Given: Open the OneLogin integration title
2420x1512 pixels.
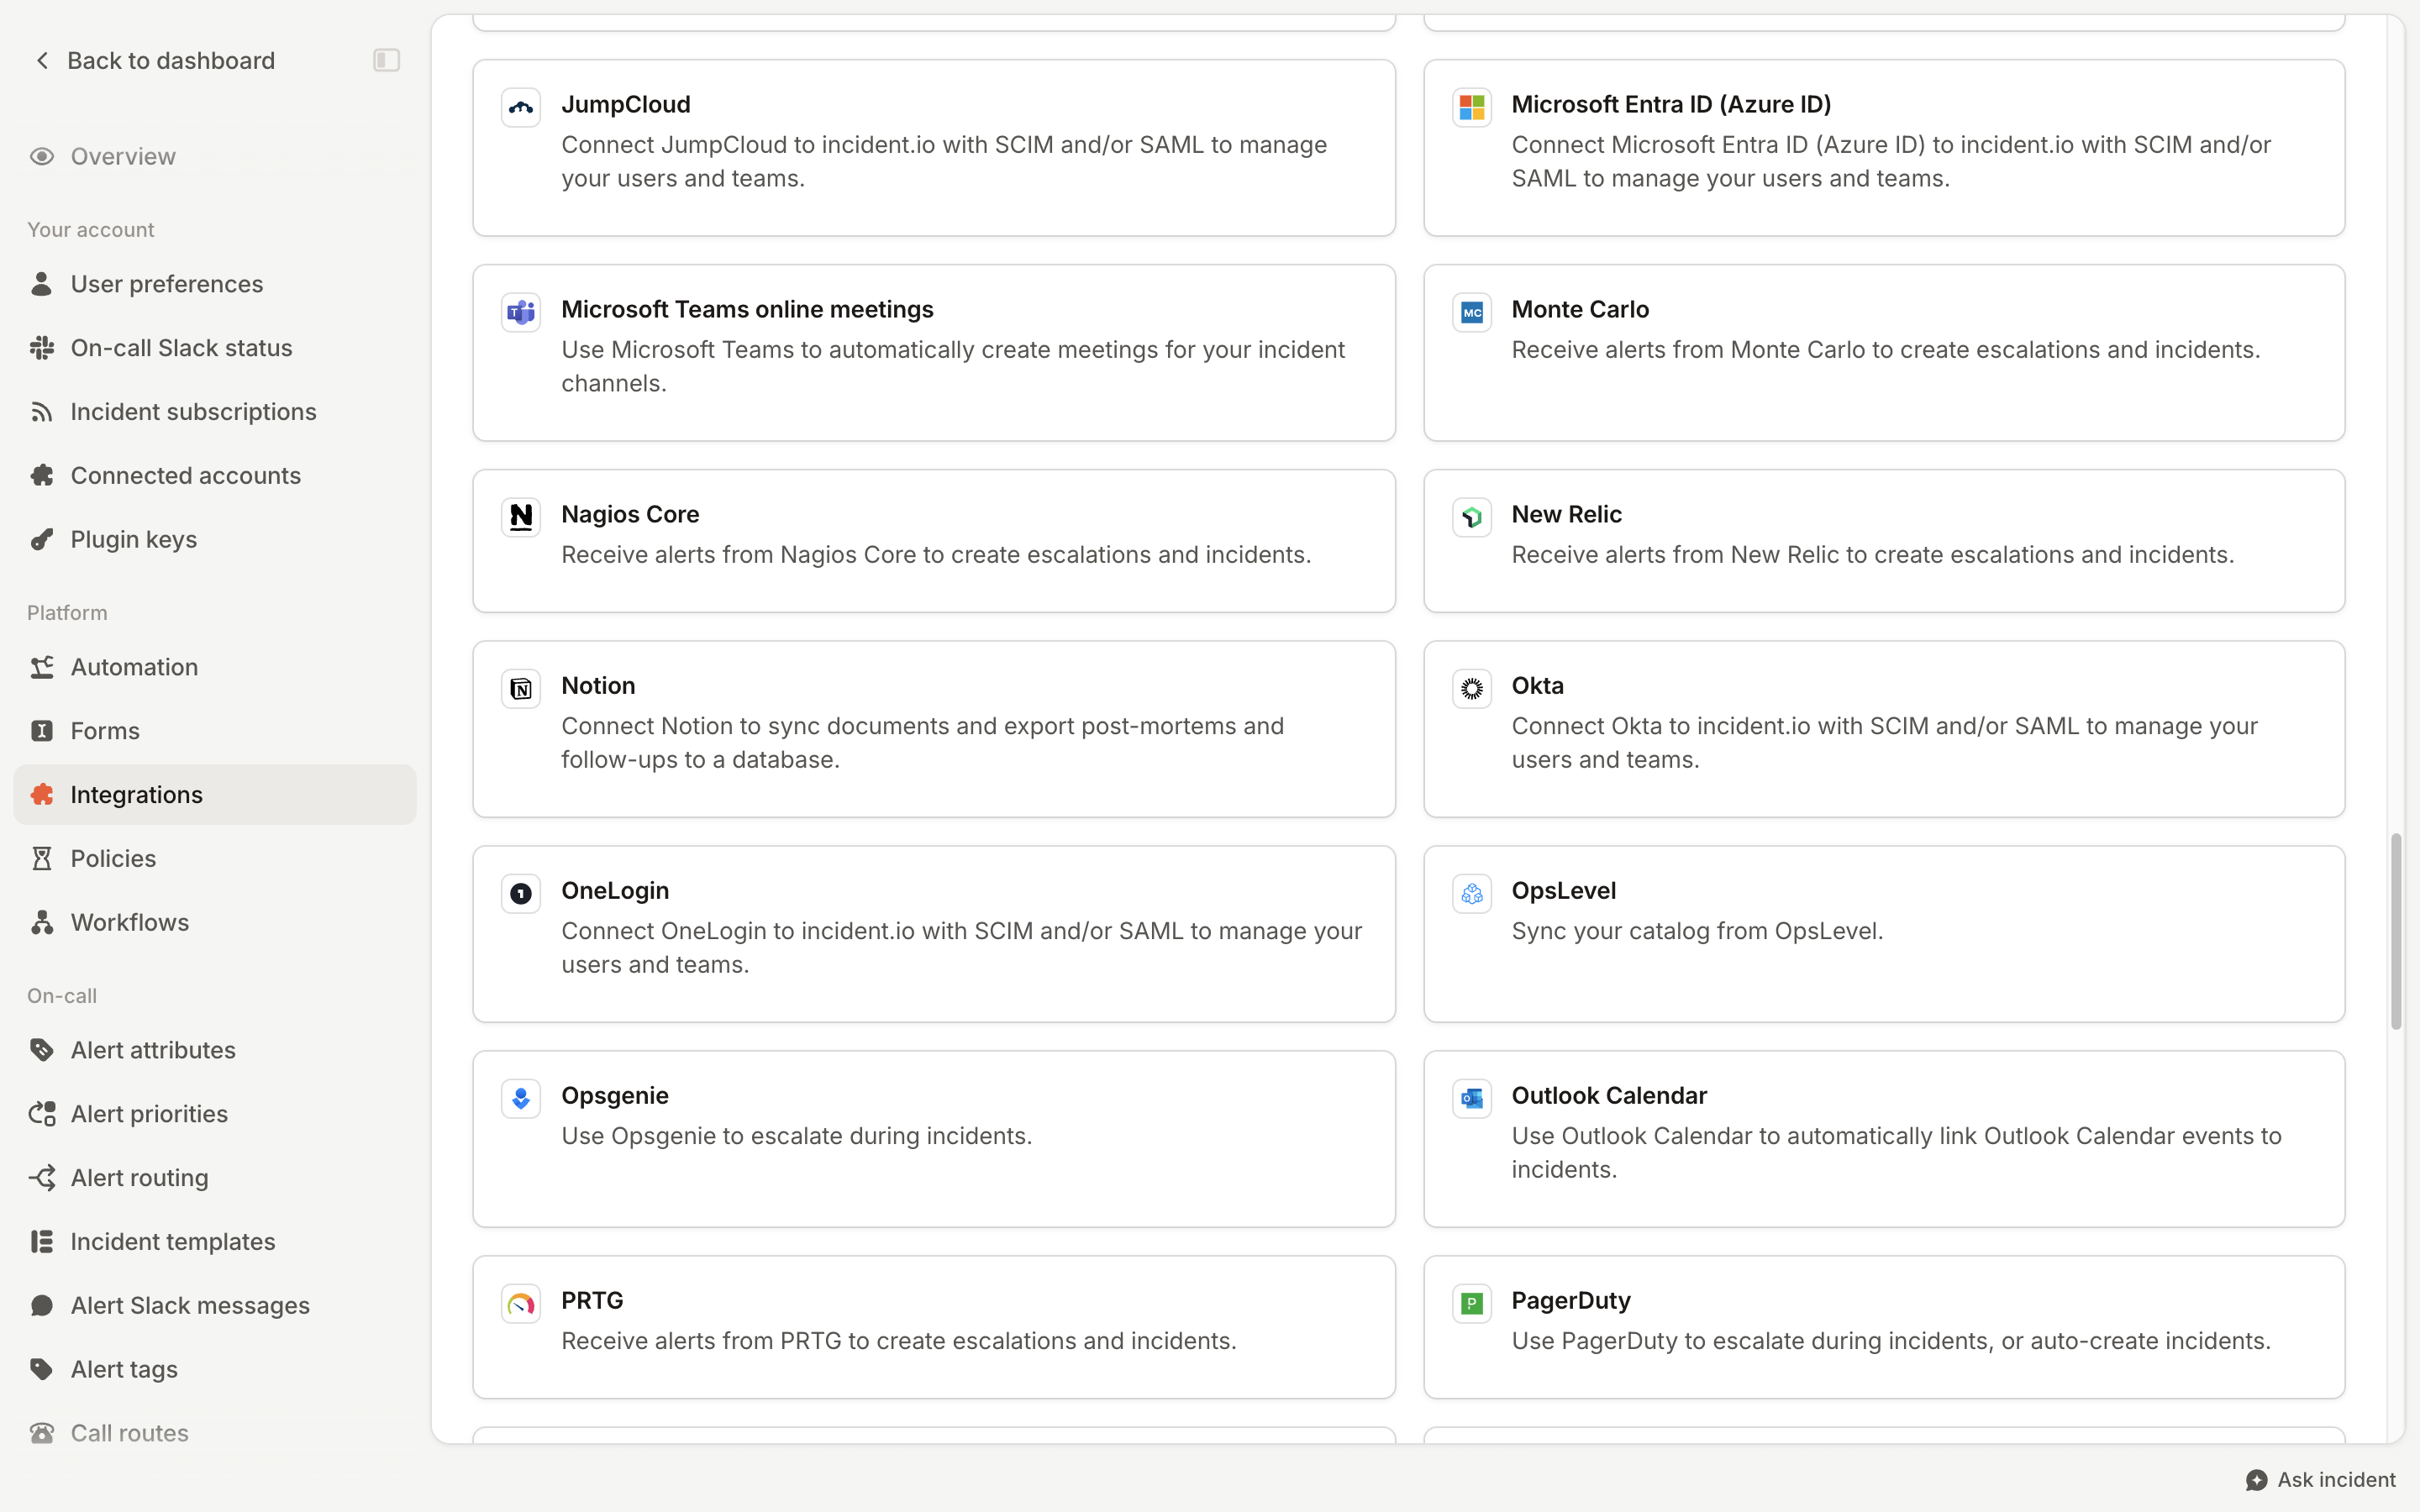Looking at the screenshot, I should (615, 890).
